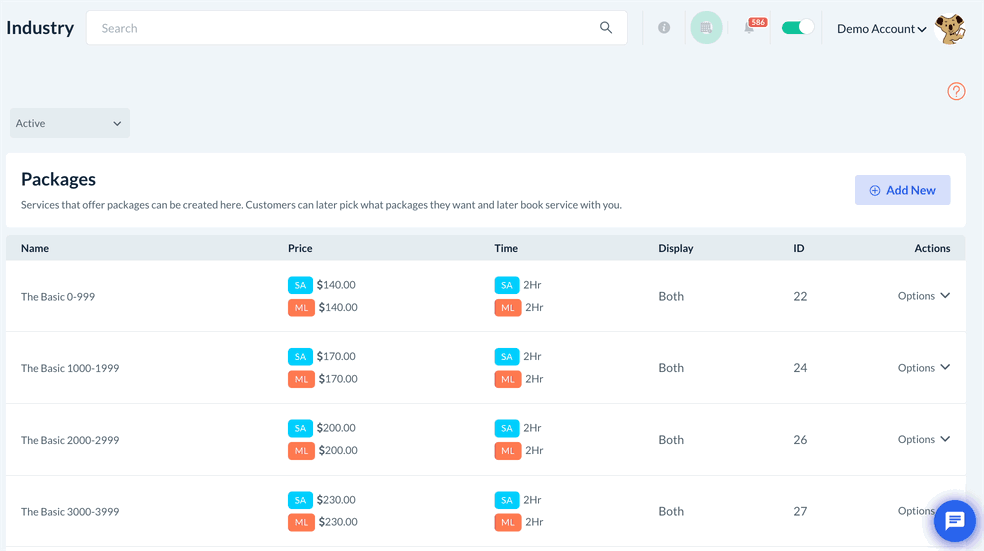Viewport: 984px width, 551px height.
Task: Open the Active status filter dropdown
Action: pyautogui.click(x=70, y=123)
